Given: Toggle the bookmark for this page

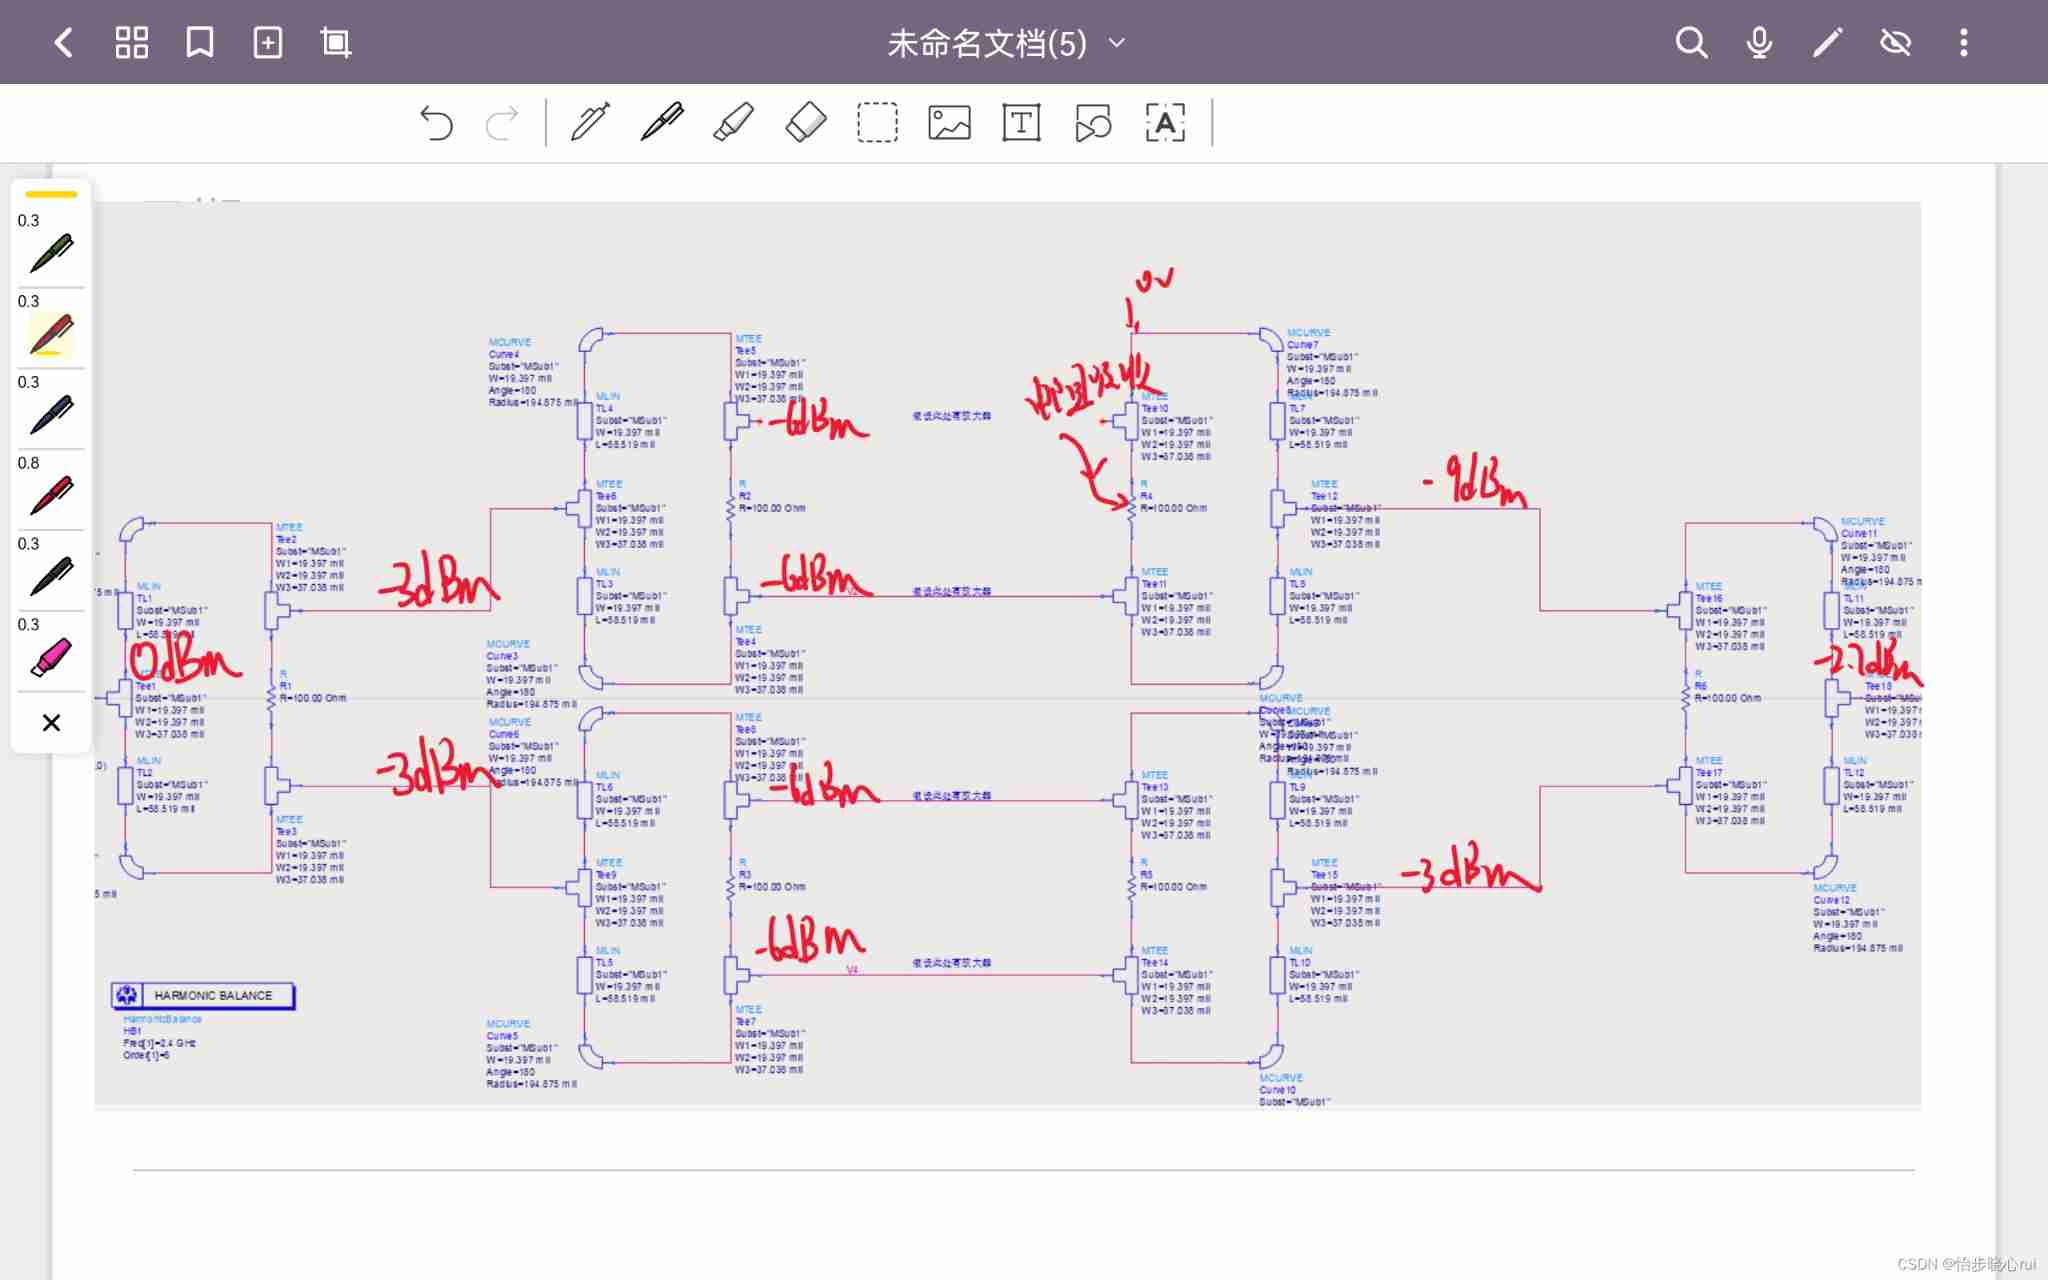Looking at the screenshot, I should [x=200, y=43].
